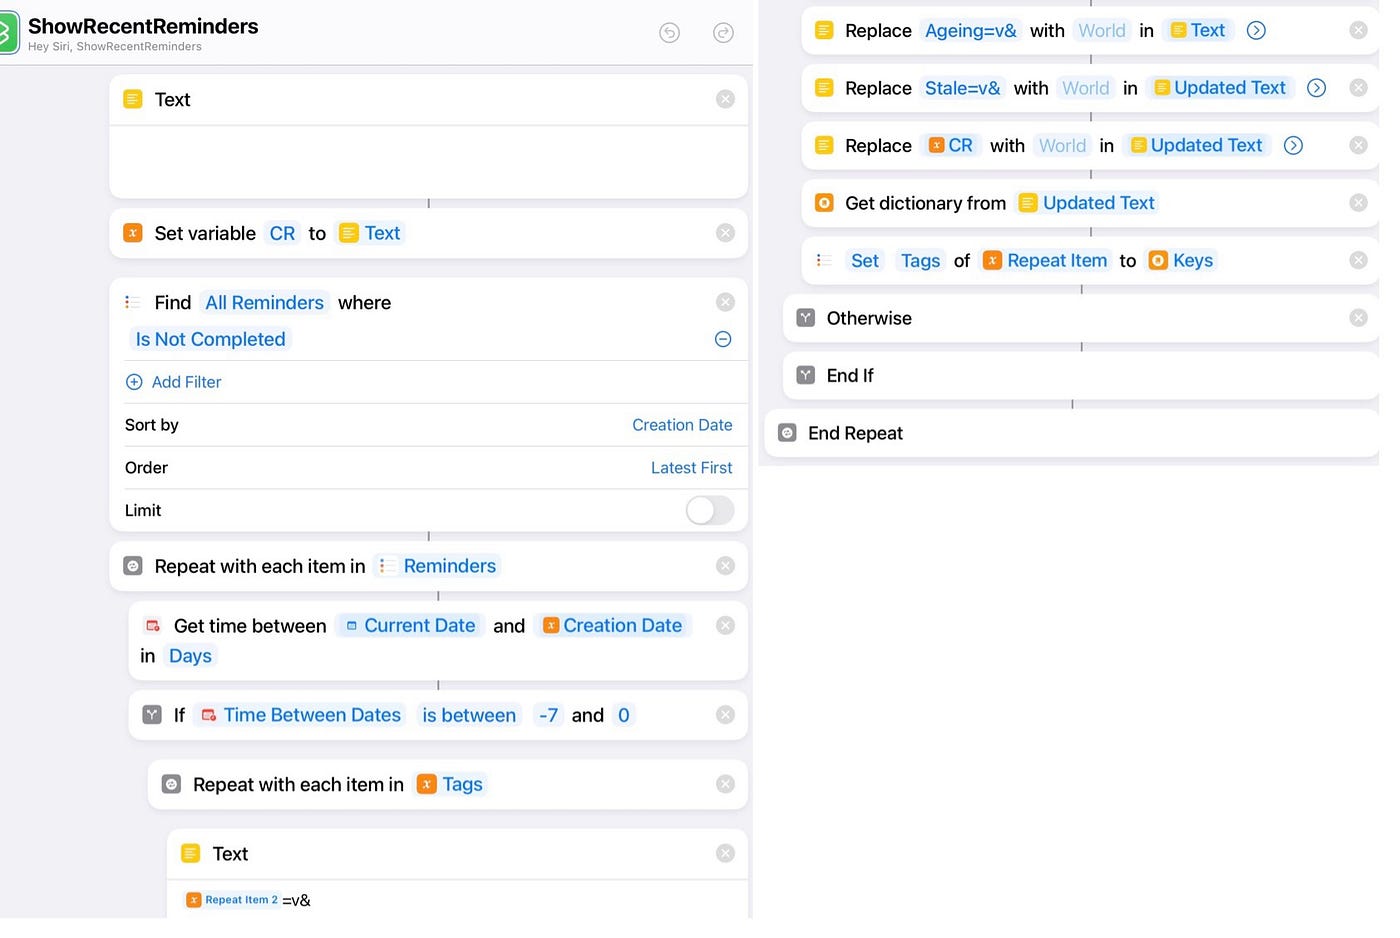
Task: Delete the Replace Ageing=v& action
Action: click(1358, 30)
